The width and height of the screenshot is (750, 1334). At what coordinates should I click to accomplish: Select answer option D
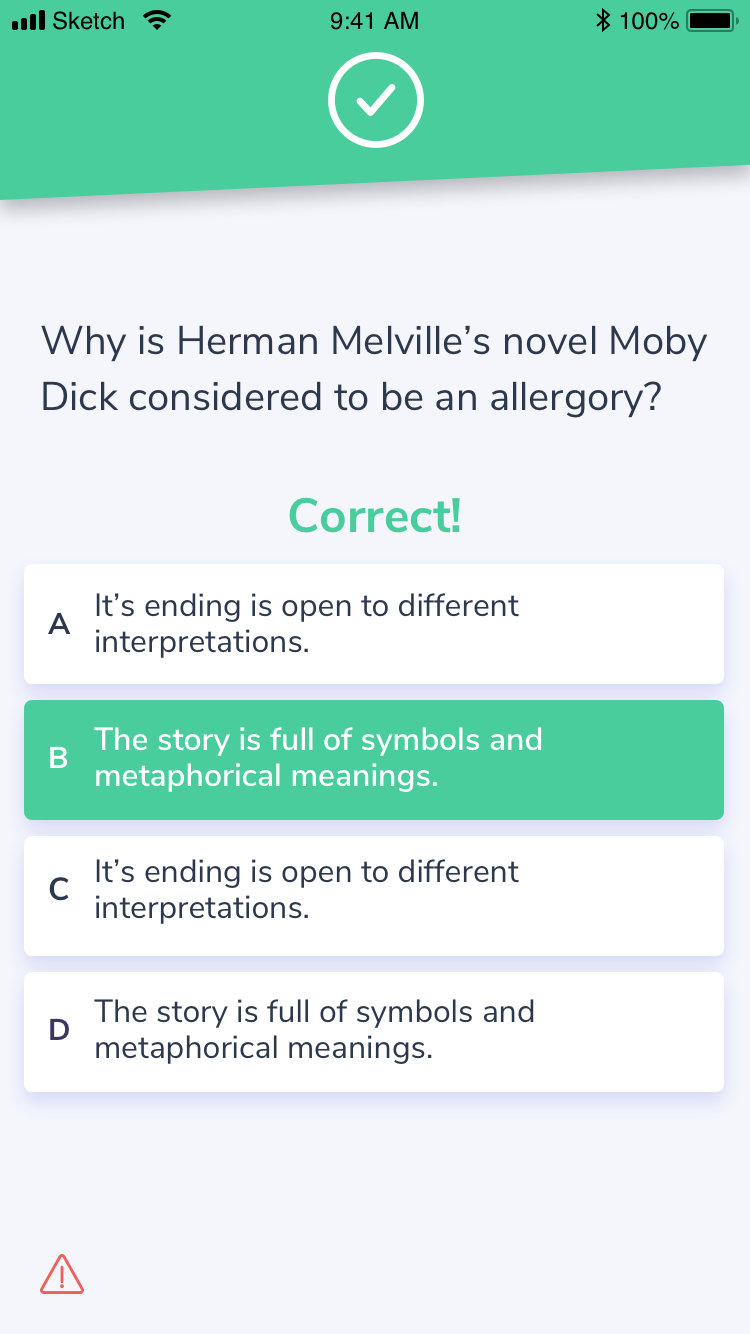(374, 1031)
